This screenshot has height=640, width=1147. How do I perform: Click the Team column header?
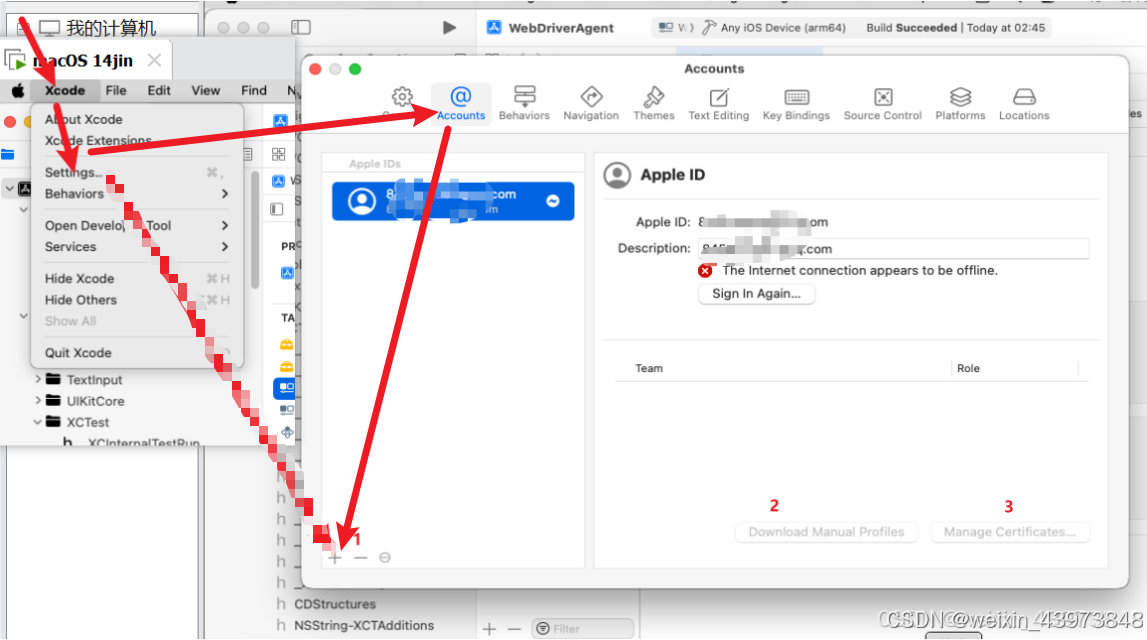click(x=649, y=369)
